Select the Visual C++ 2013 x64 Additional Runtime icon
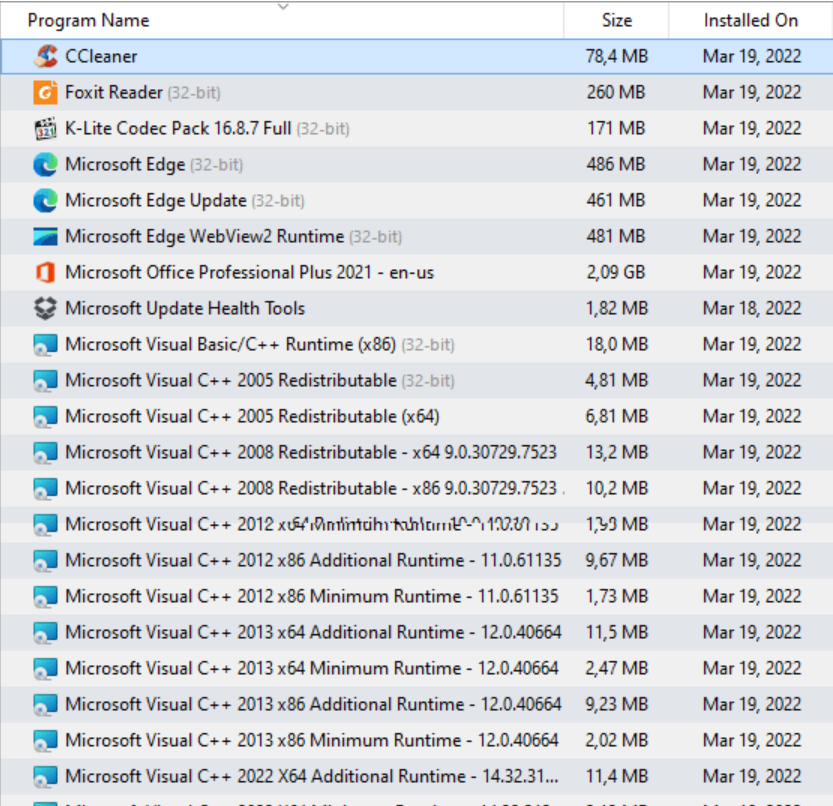833x806 pixels. coord(45,633)
